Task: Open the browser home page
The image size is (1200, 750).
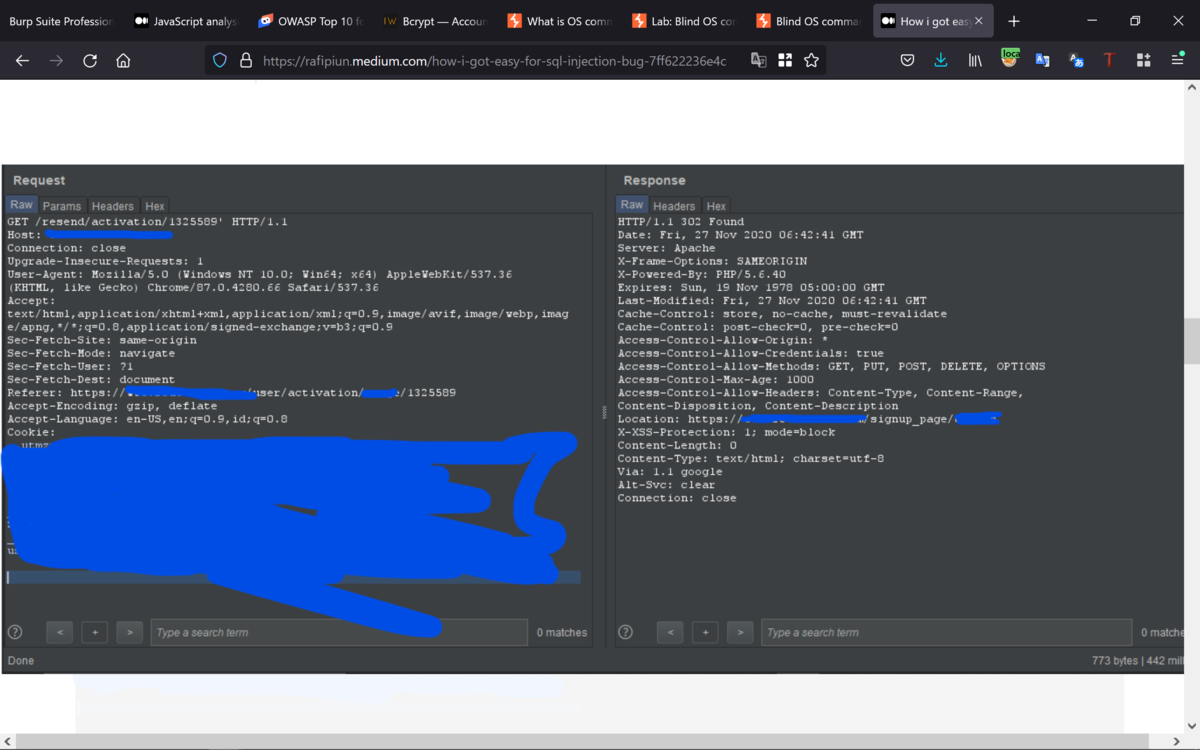Action: coord(123,61)
